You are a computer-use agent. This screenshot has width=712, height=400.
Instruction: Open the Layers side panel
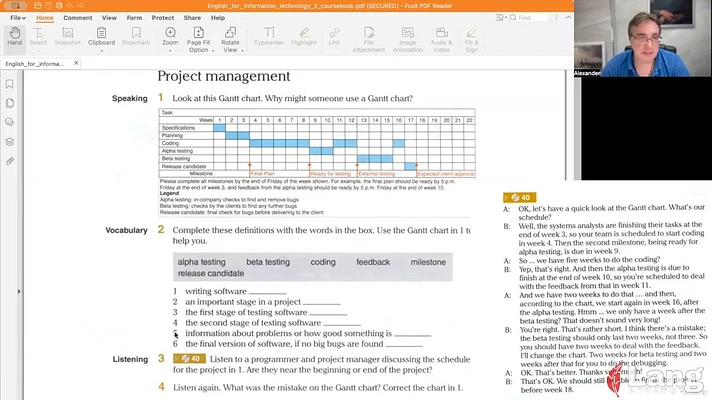(10, 142)
